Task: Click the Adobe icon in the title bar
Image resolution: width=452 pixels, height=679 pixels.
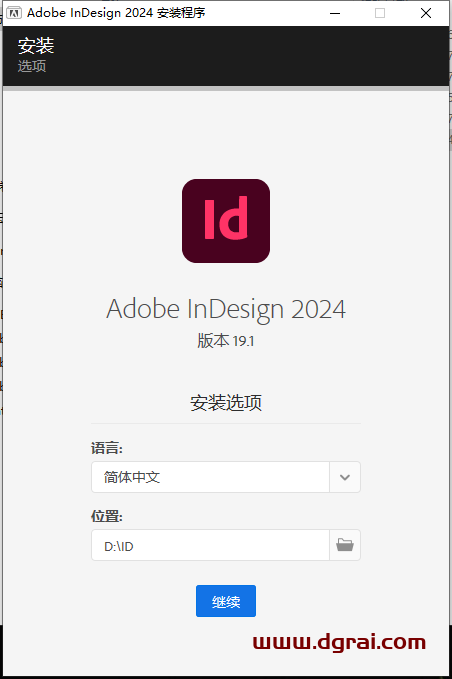Action: [14, 13]
